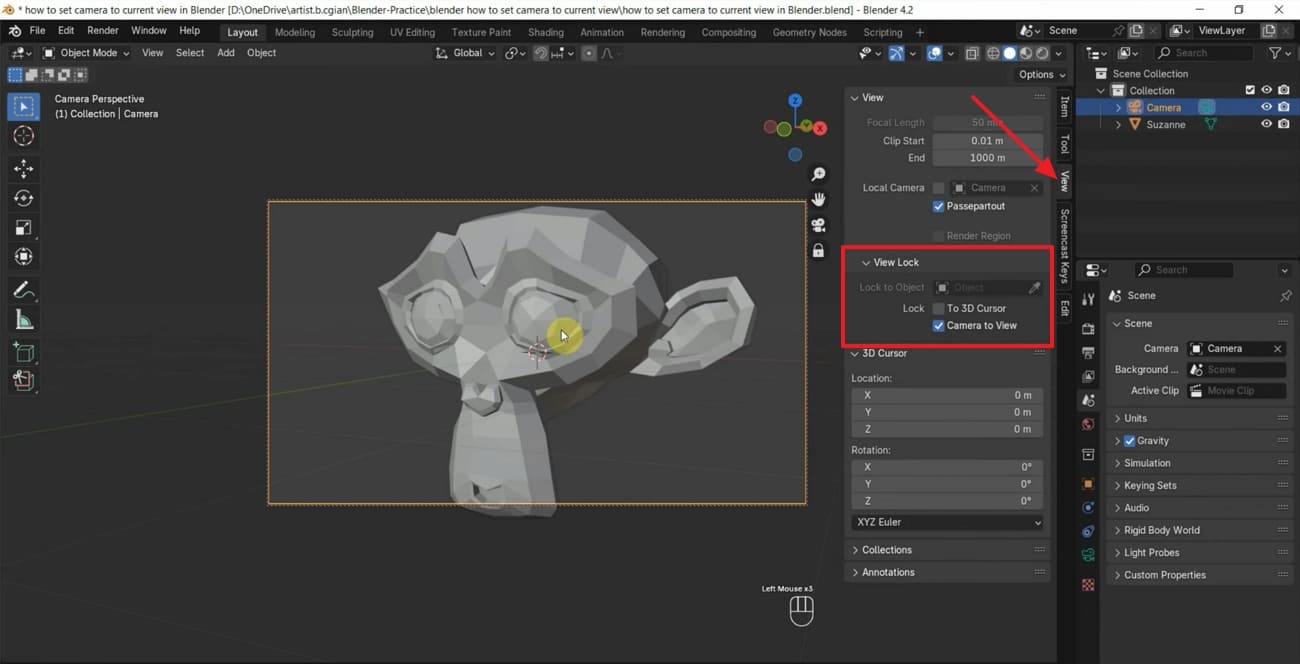Click the lock camera to view padlock icon
The width and height of the screenshot is (1300, 664).
pyautogui.click(x=818, y=250)
